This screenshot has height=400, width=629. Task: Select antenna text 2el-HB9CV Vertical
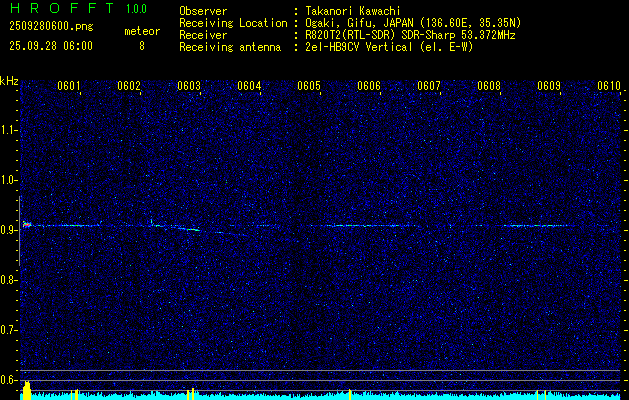point(359,47)
